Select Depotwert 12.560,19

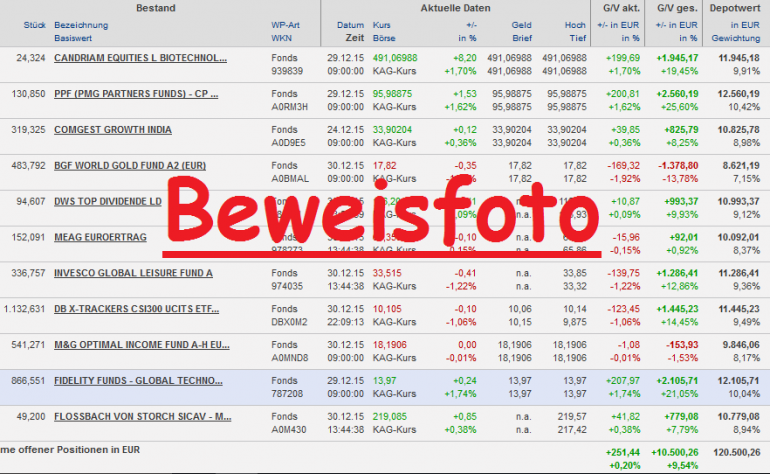pyautogui.click(x=739, y=94)
